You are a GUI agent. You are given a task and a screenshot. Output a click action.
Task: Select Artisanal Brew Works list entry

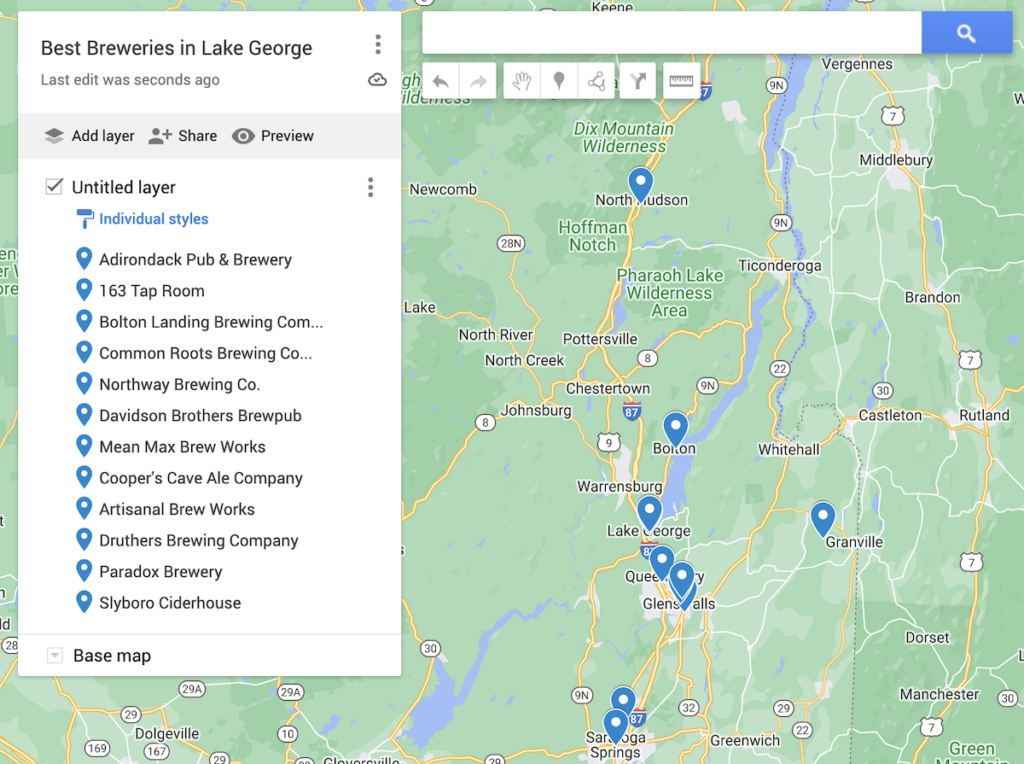177,509
